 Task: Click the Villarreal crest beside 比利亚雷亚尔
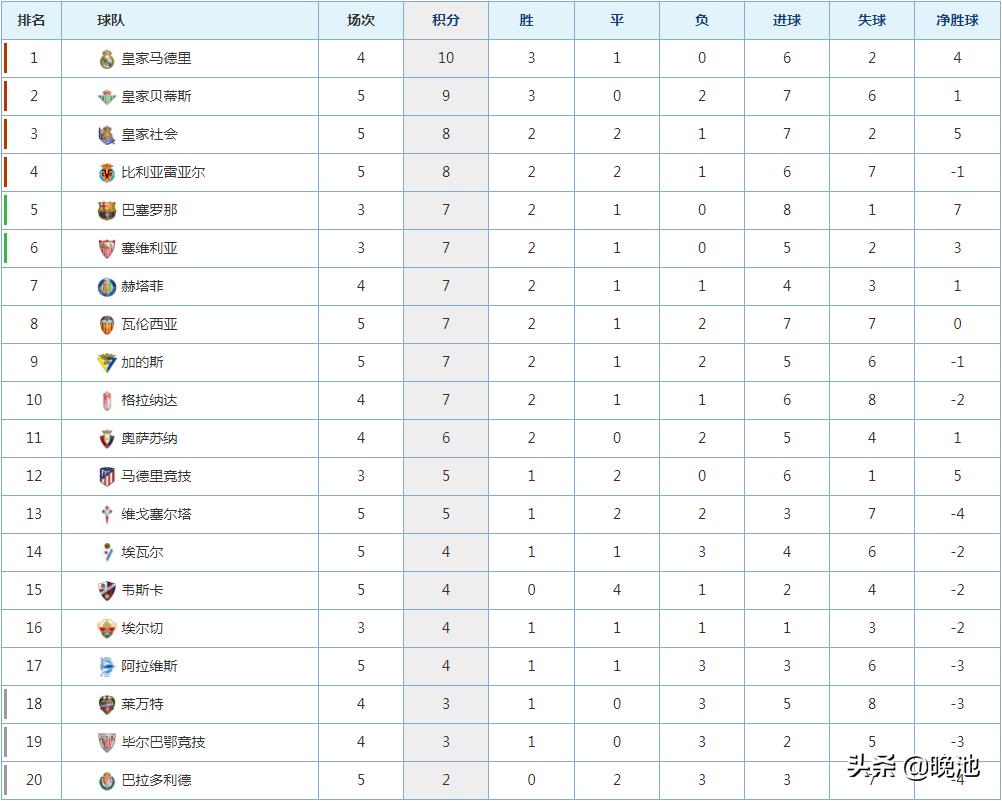[107, 173]
